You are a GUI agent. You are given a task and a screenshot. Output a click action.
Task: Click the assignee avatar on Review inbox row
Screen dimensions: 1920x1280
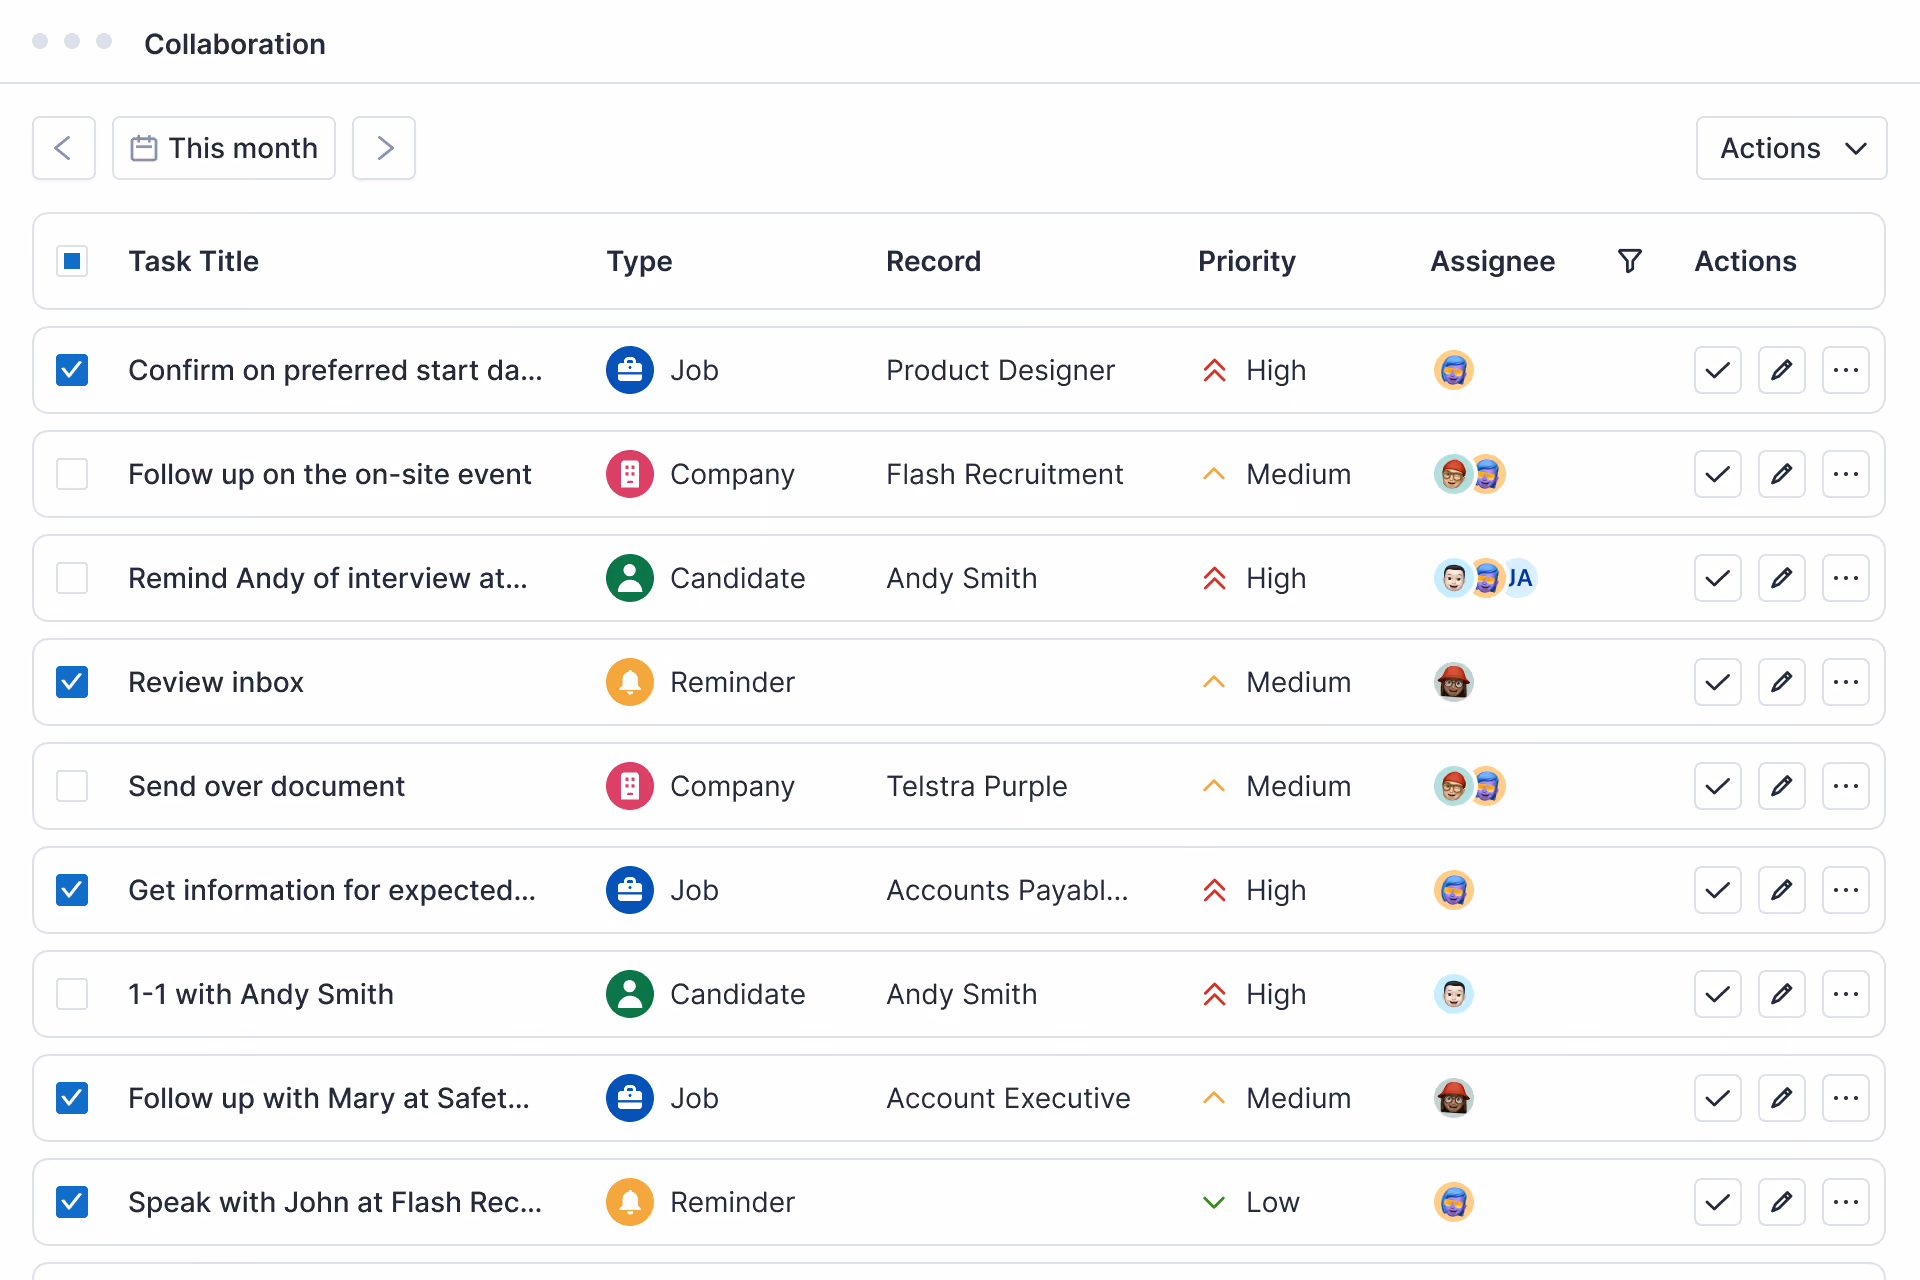click(1454, 682)
